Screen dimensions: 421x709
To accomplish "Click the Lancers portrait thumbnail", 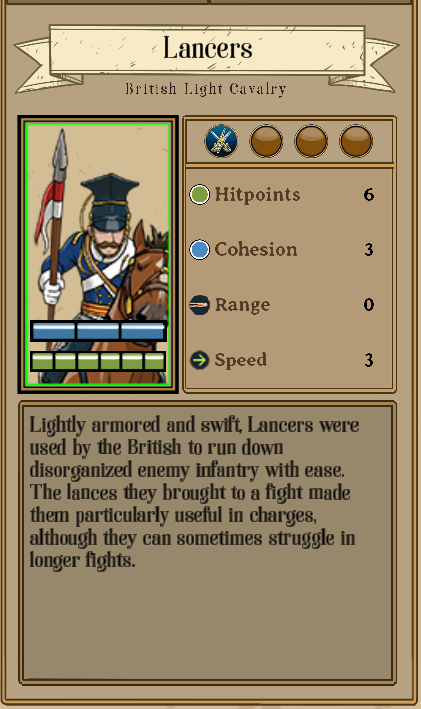I will tap(98, 255).
